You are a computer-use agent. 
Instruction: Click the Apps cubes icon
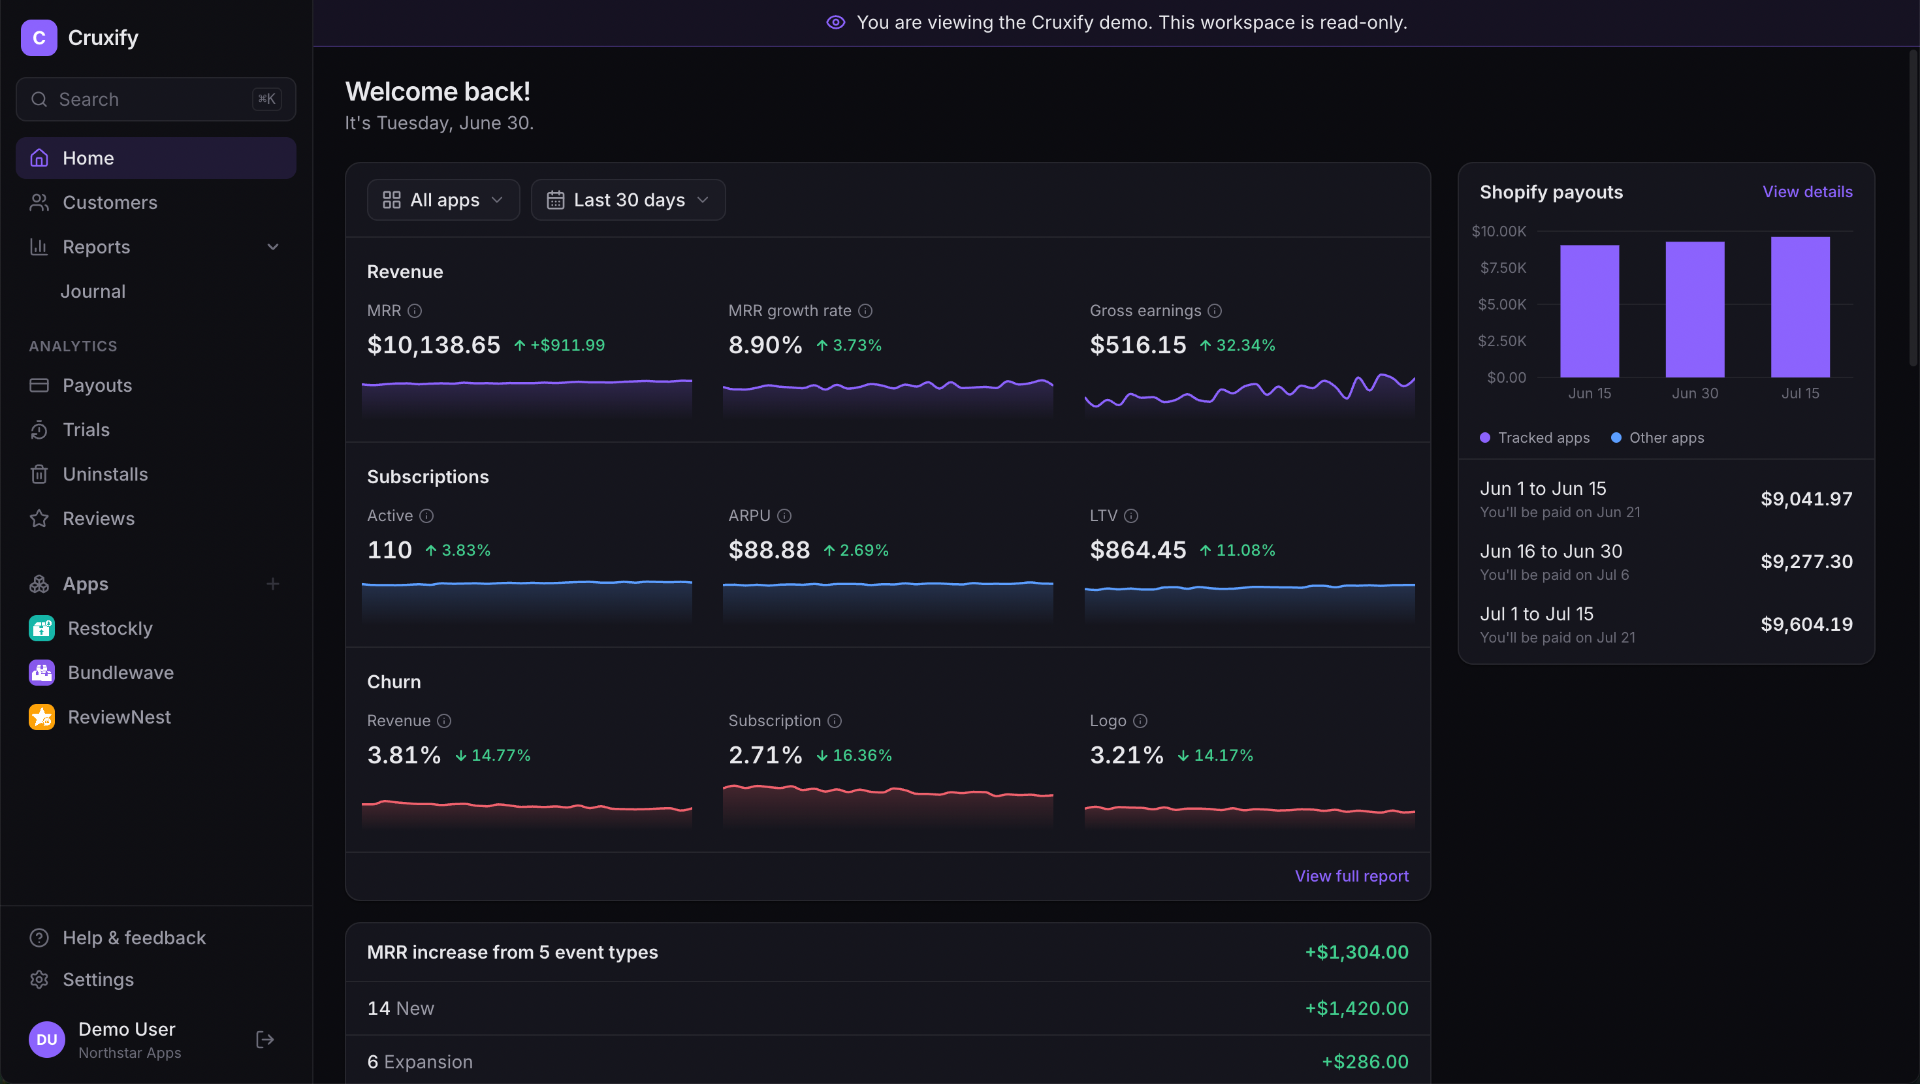click(39, 584)
